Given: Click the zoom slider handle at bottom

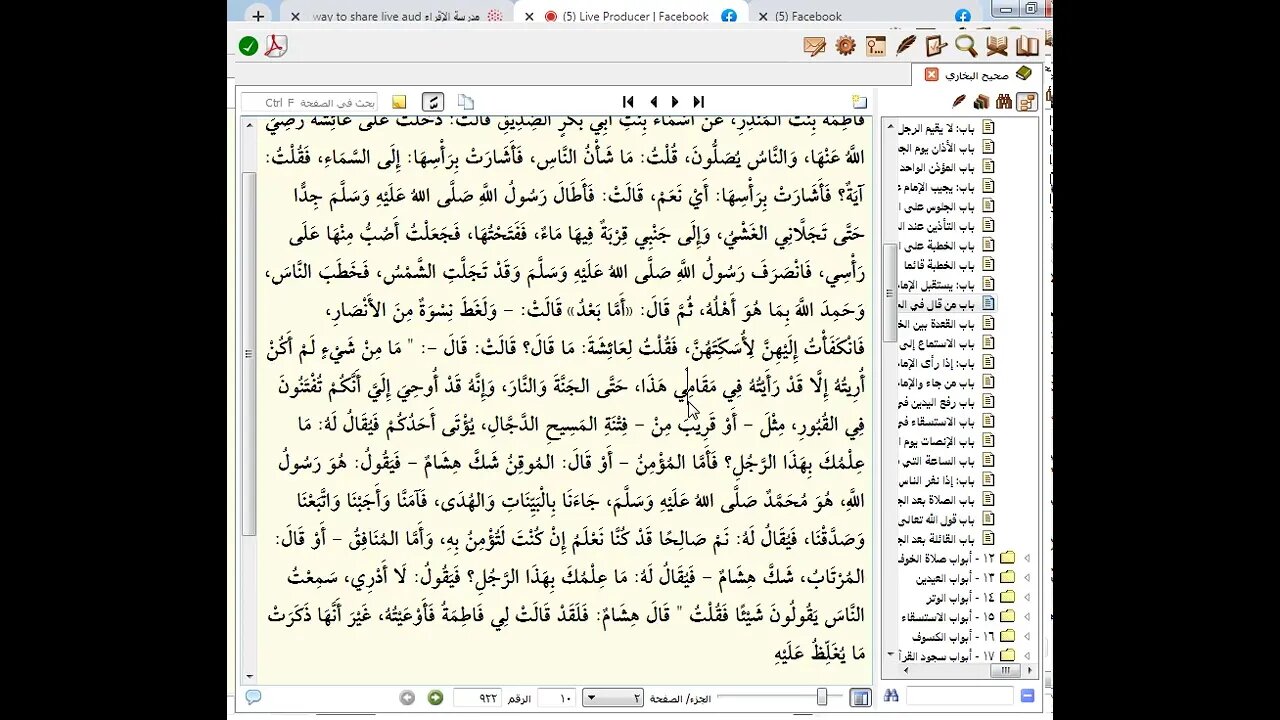Looking at the screenshot, I should point(822,697).
